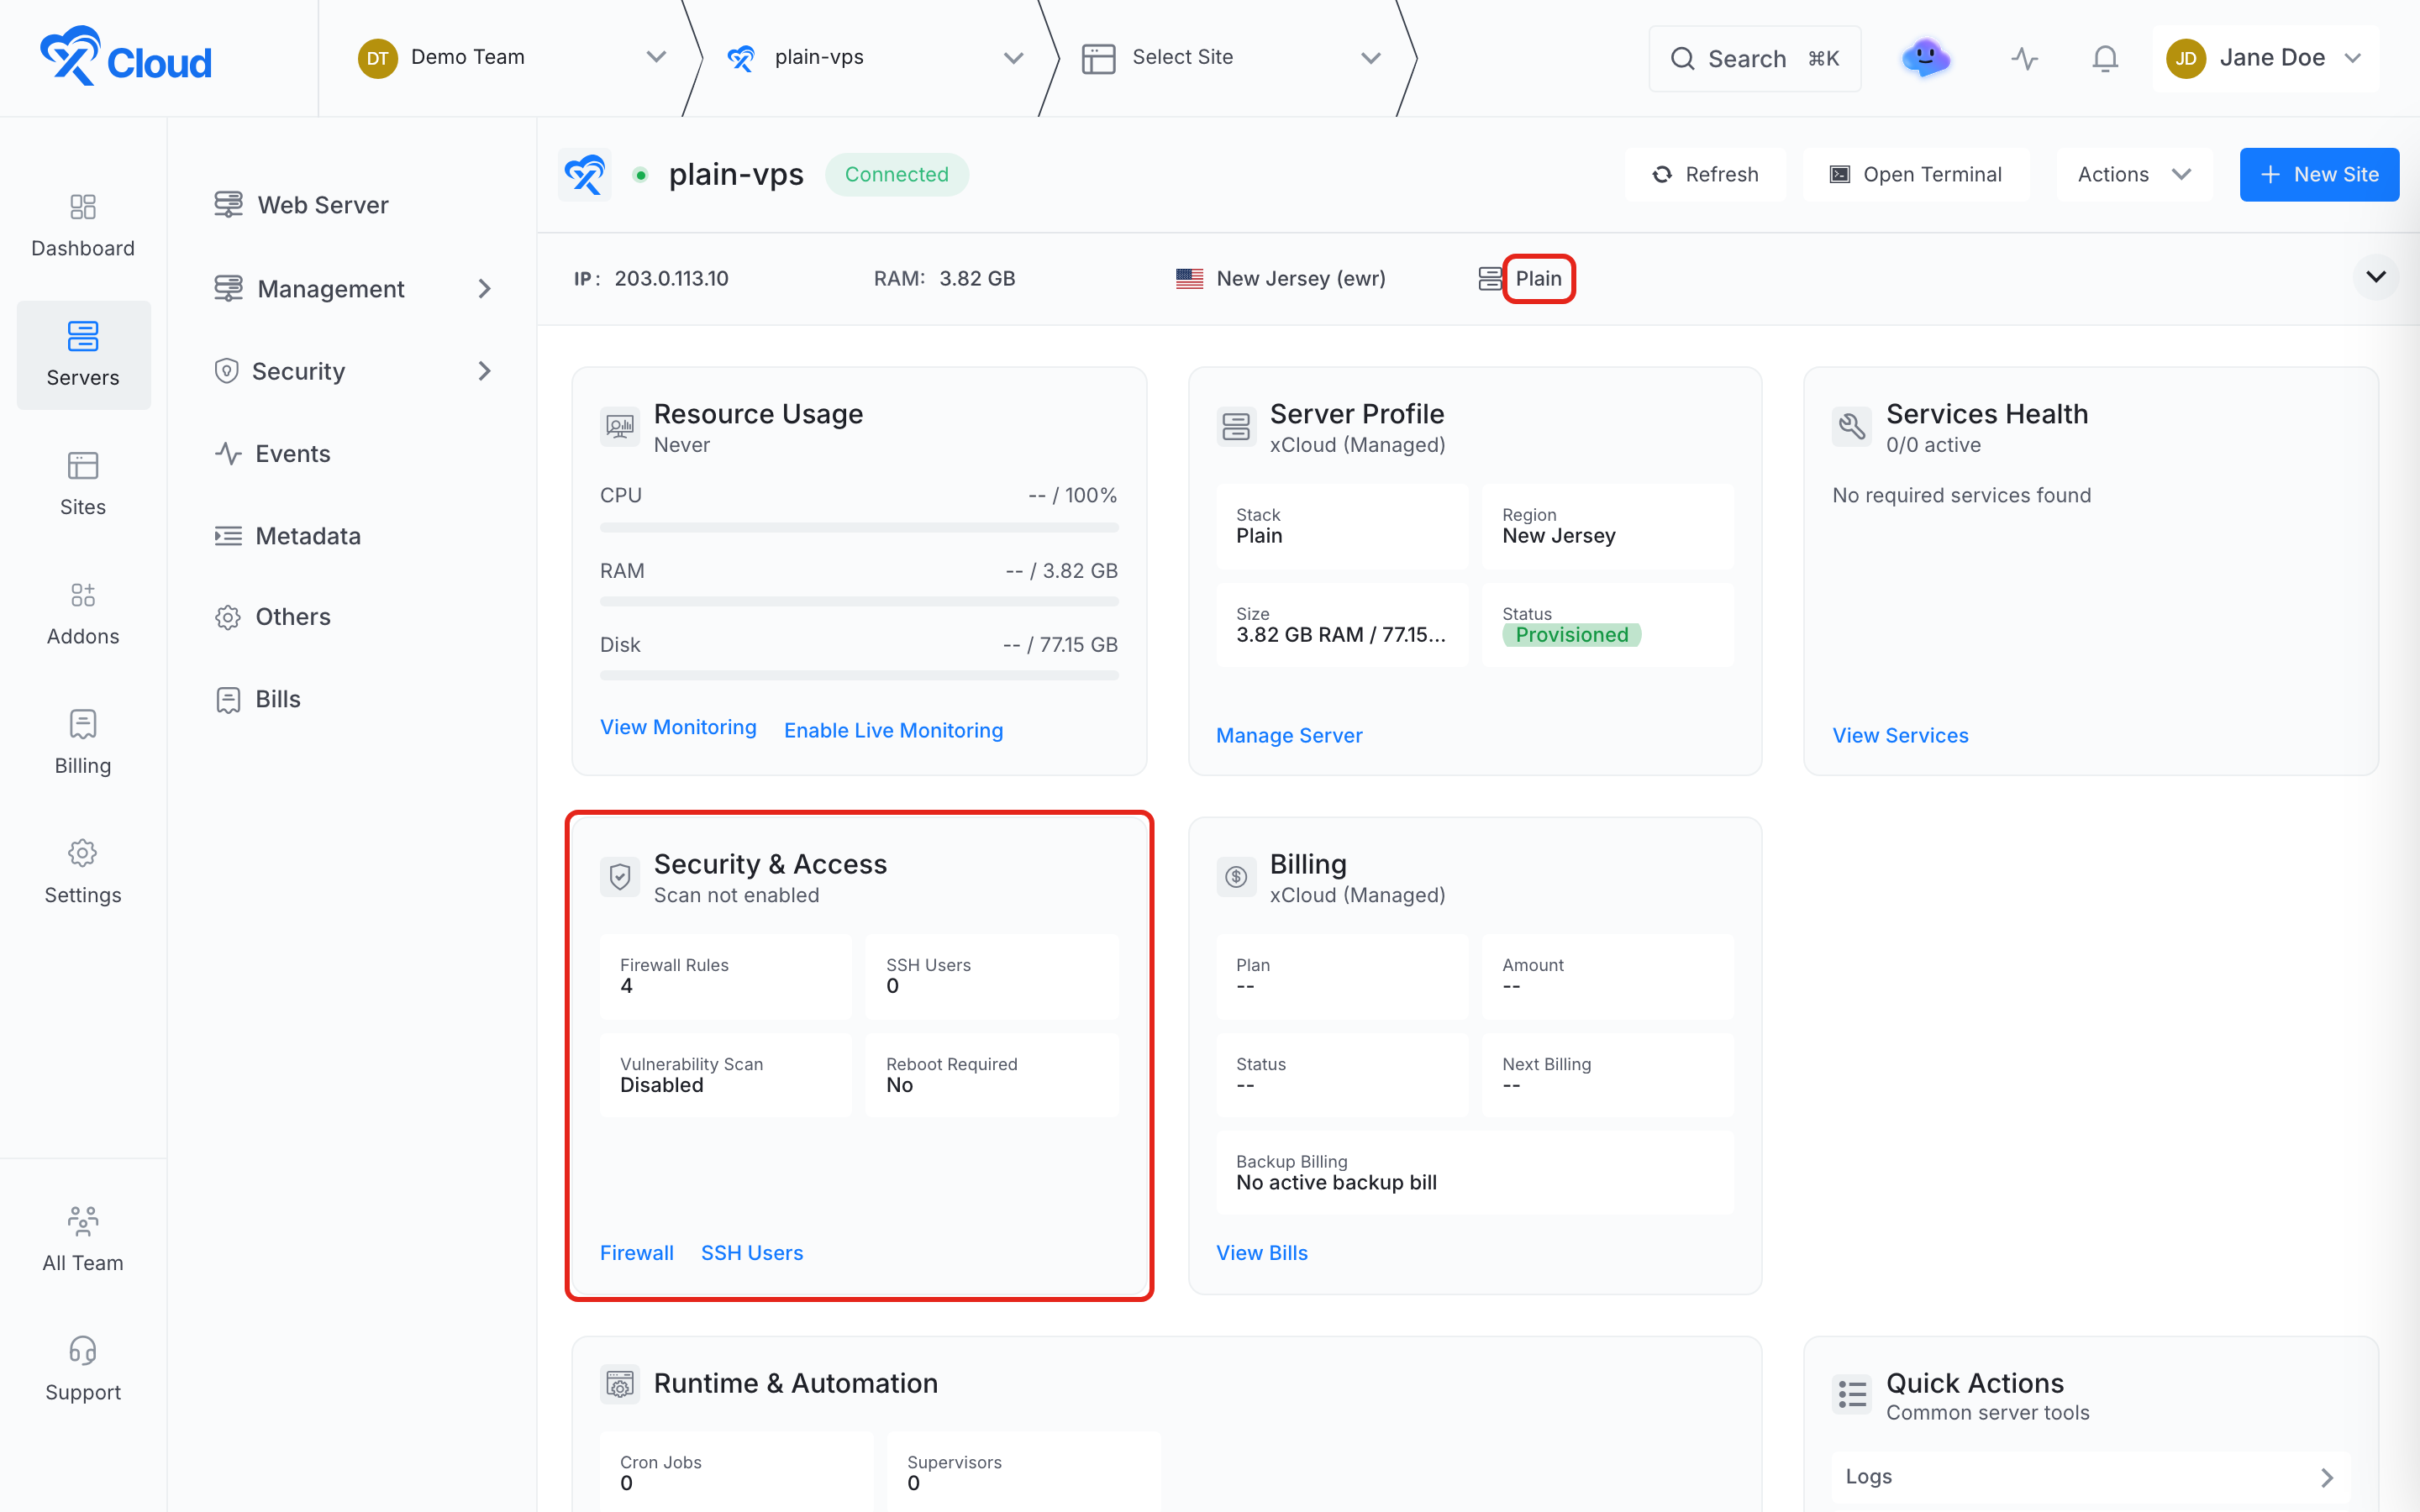
Task: Click the Quick Actions list icon
Action: tap(1852, 1394)
